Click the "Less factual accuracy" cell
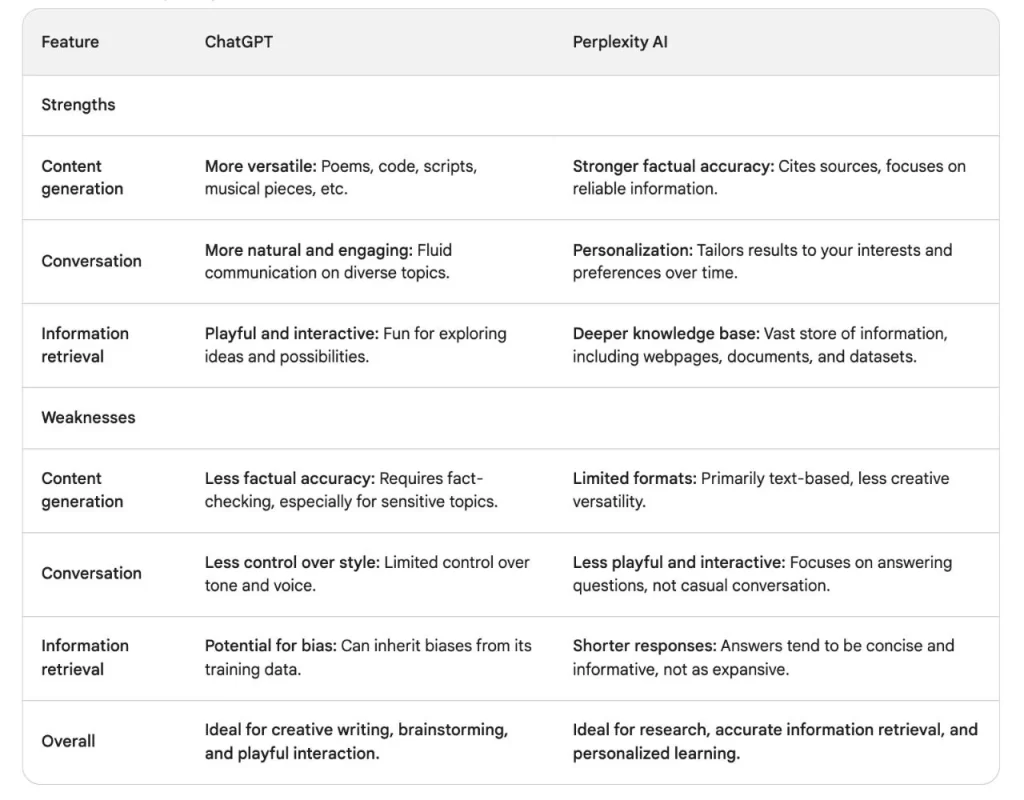Screen dimensions: 1024x800 (350, 490)
